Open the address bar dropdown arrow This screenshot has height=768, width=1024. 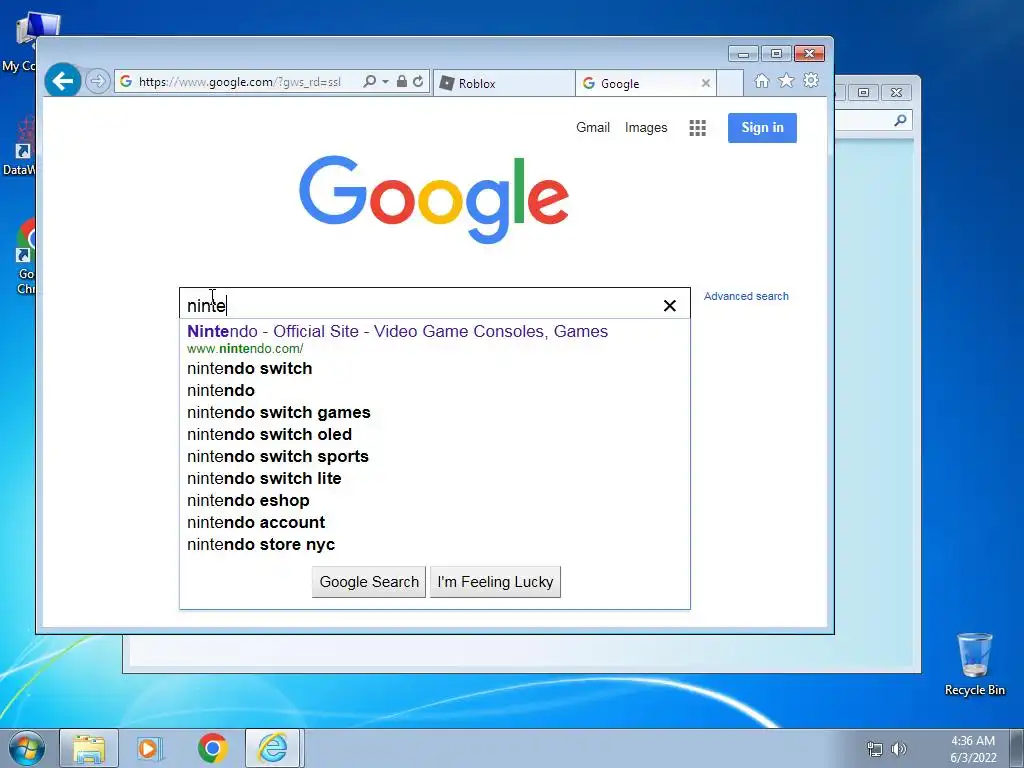[x=385, y=82]
